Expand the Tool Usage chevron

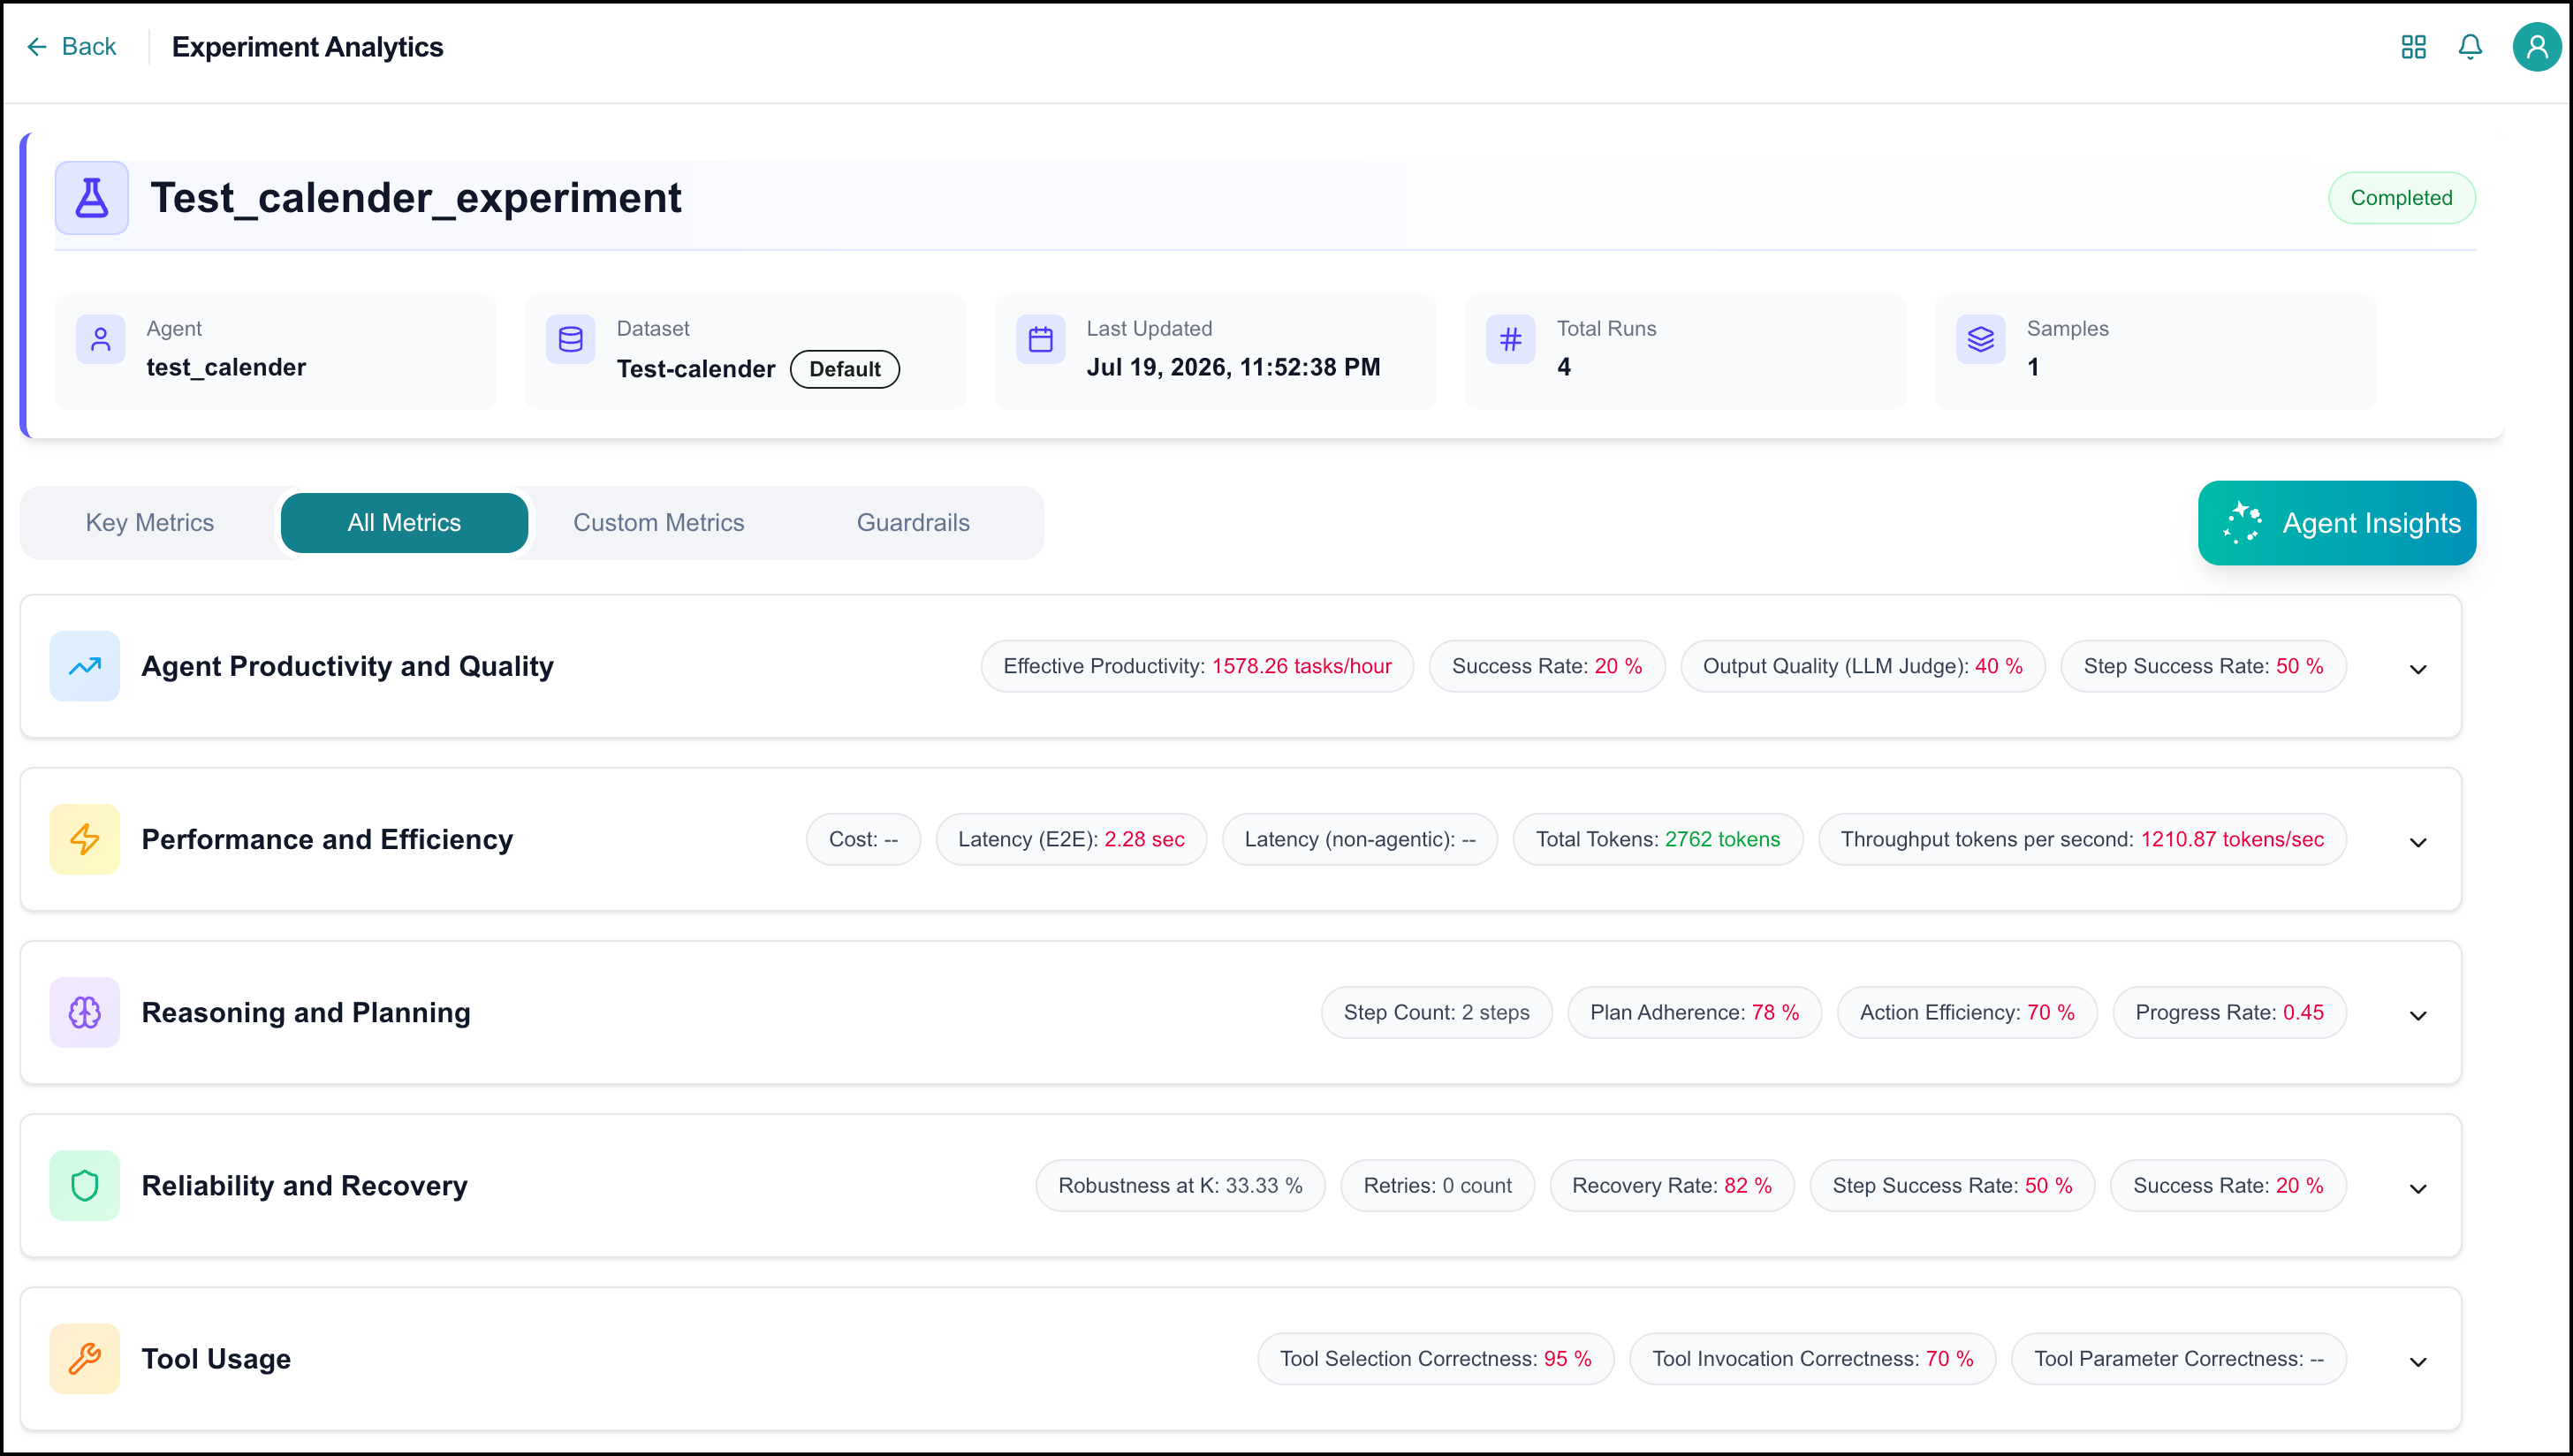(2418, 1361)
